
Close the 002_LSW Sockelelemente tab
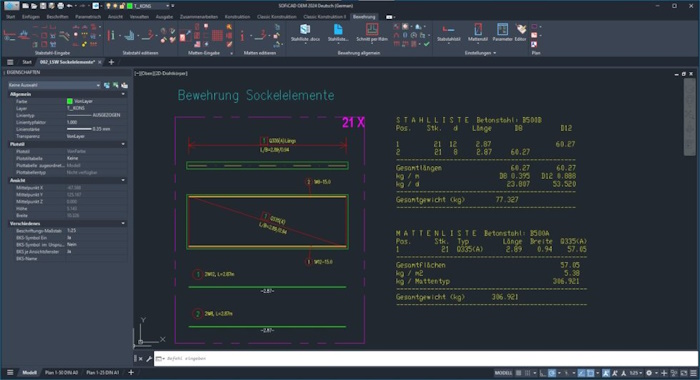[x=100, y=62]
